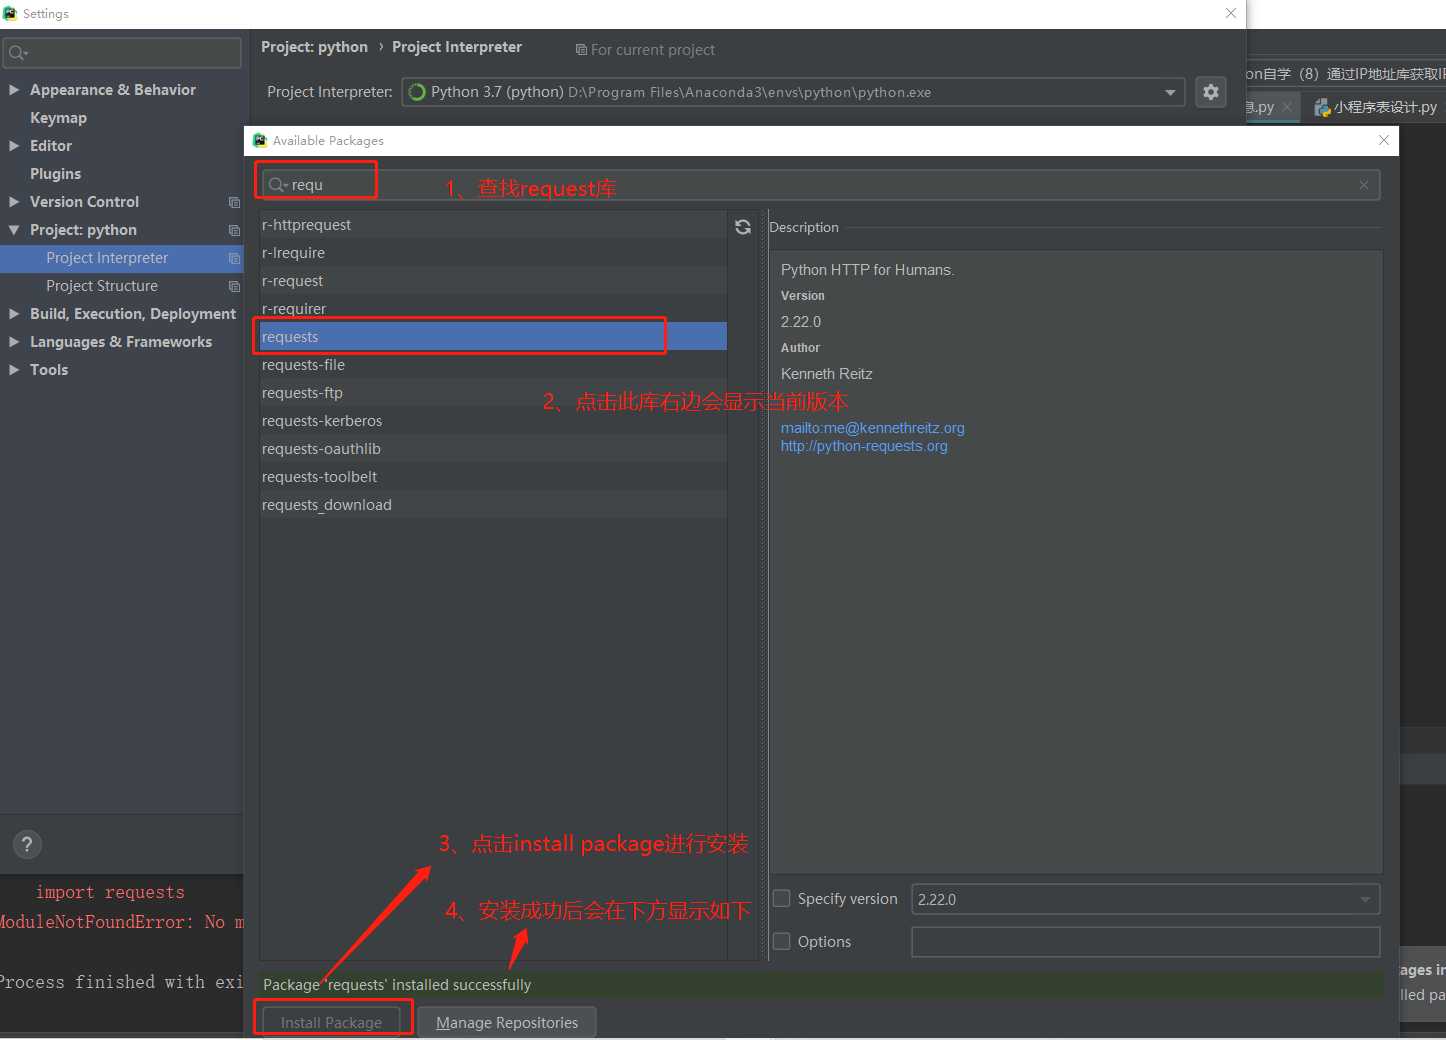Viewport: 1446px width, 1040px height.
Task: Close the Available Packages dialog
Action: [1384, 140]
